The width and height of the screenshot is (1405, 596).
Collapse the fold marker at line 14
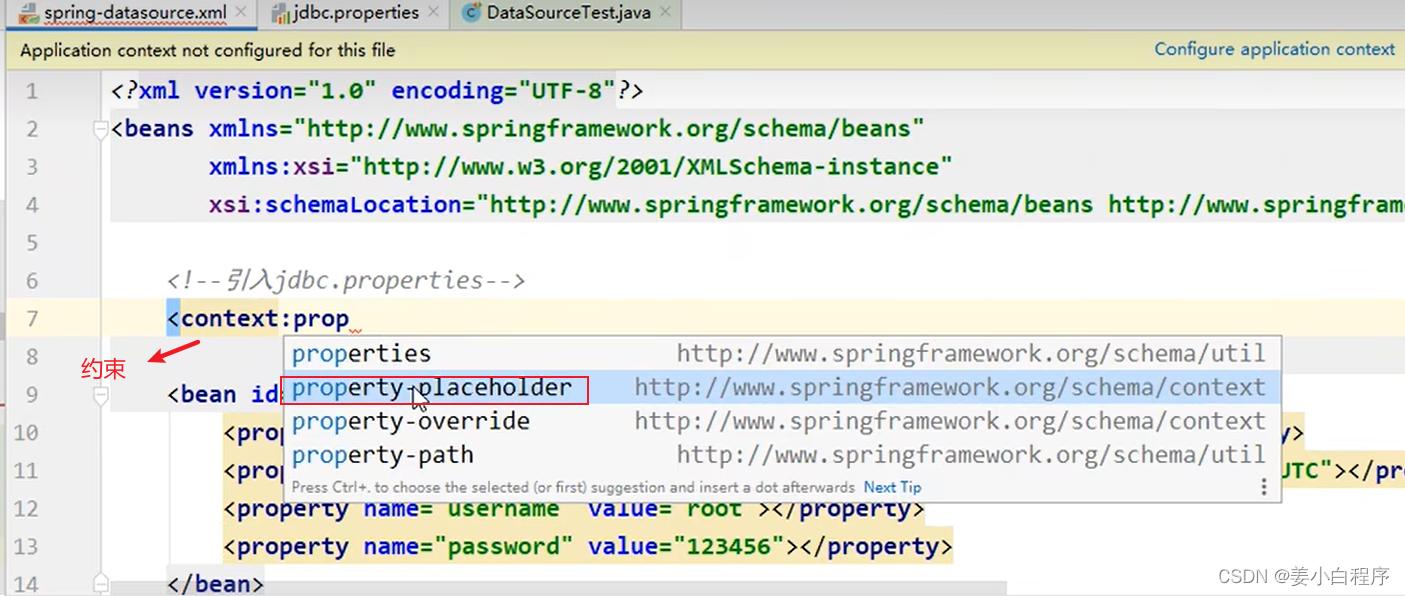(100, 583)
